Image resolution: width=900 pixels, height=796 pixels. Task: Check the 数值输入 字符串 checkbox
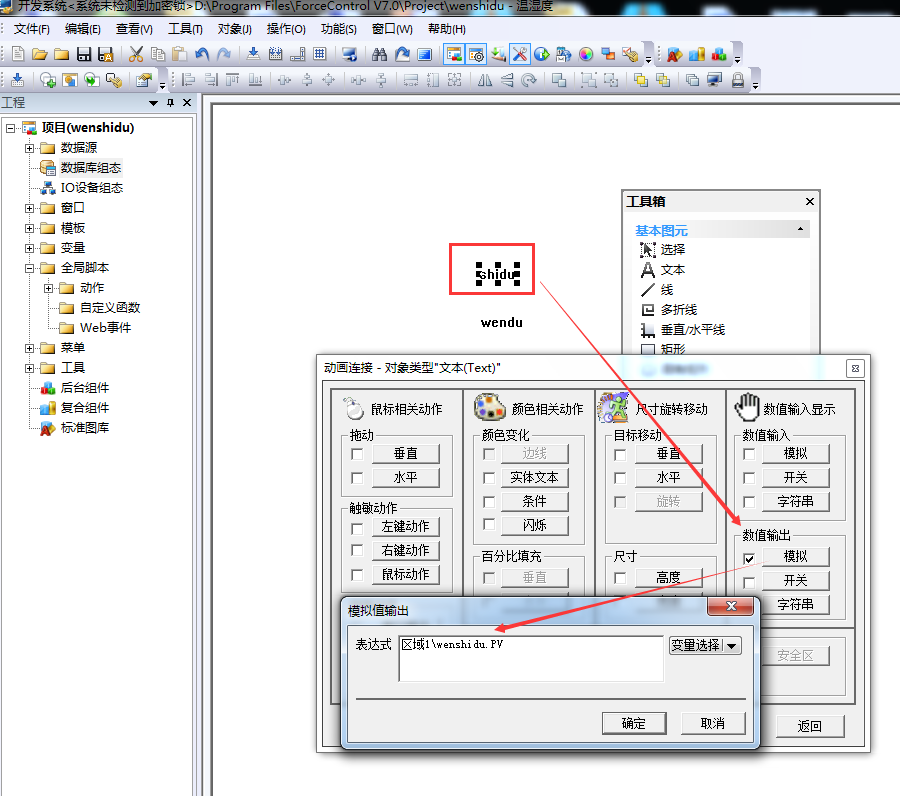point(749,502)
